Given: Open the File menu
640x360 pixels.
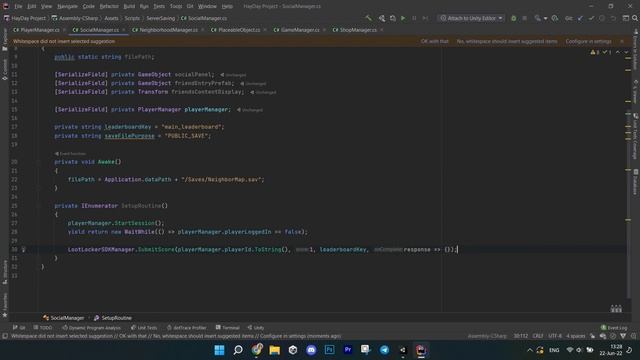Looking at the screenshot, I should point(18,6).
